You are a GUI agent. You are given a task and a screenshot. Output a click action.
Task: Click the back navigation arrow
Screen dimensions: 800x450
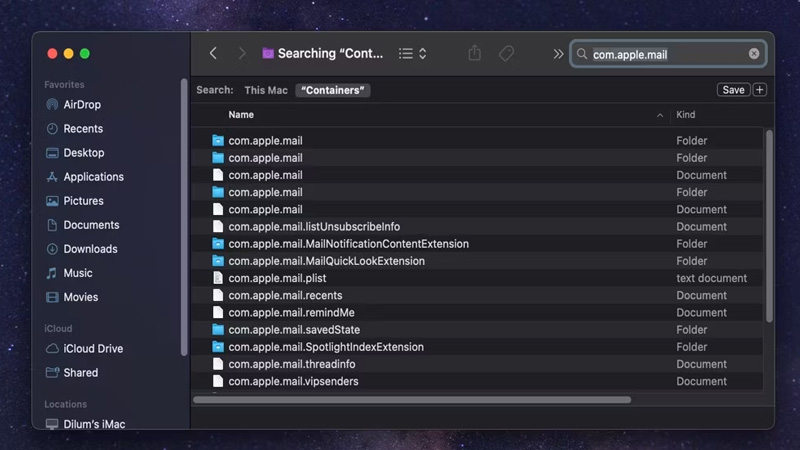pos(213,54)
